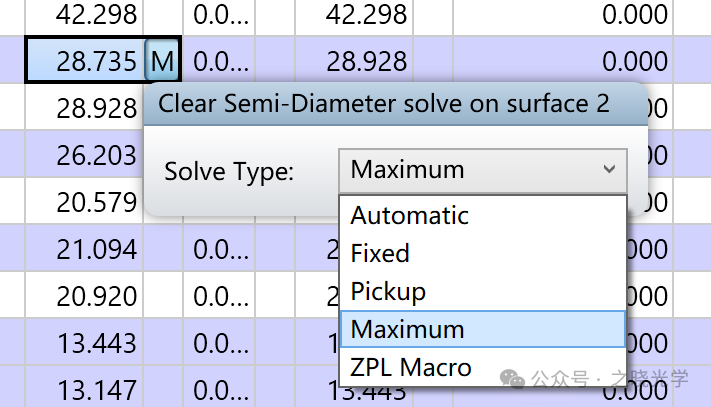Pick the Pickup solve type option
This screenshot has height=407, width=711.
coord(388,291)
